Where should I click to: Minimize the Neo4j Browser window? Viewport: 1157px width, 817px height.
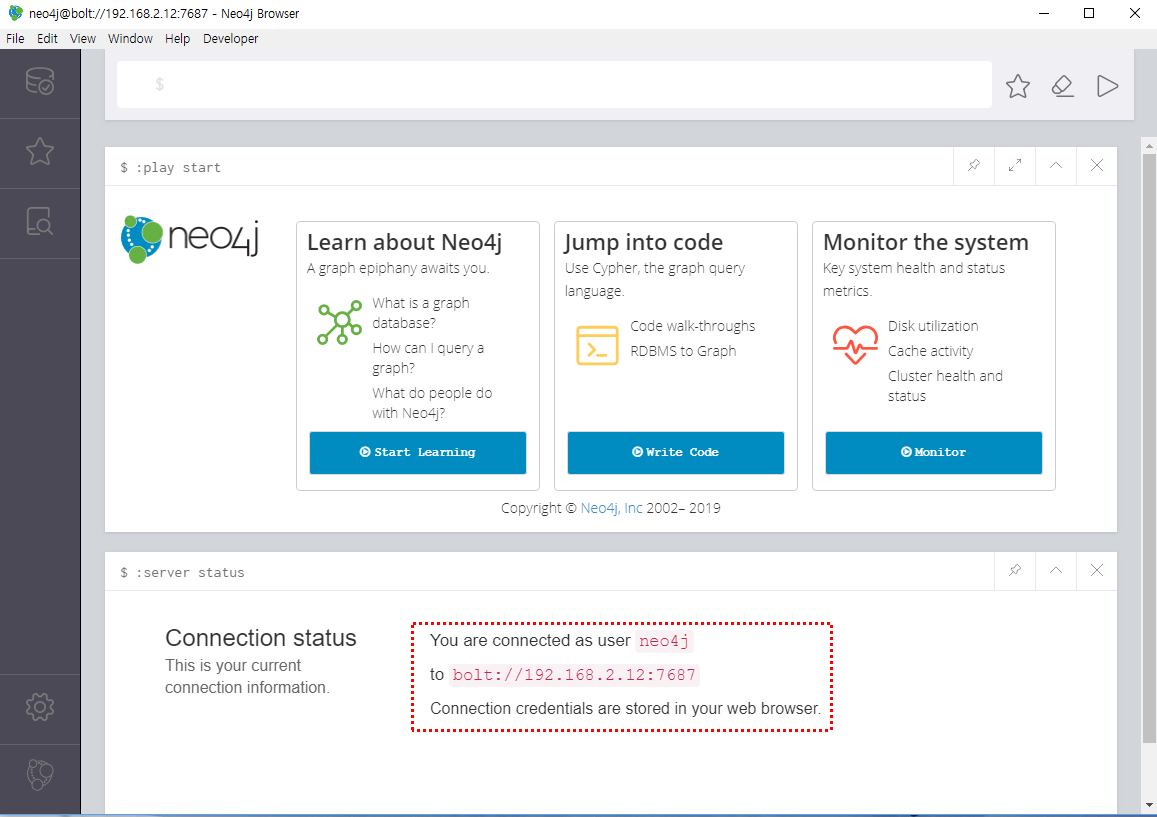[x=1044, y=13]
